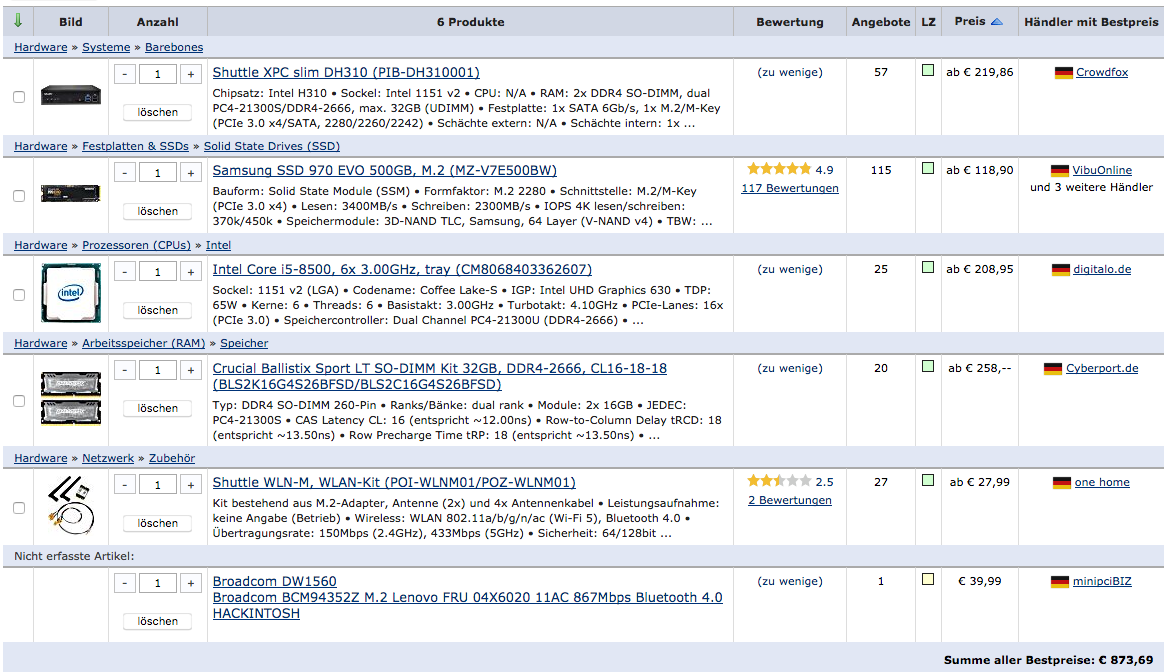Open Samsung SSD 970 EVO thumbnail
The width and height of the screenshot is (1169, 672).
coord(71,194)
